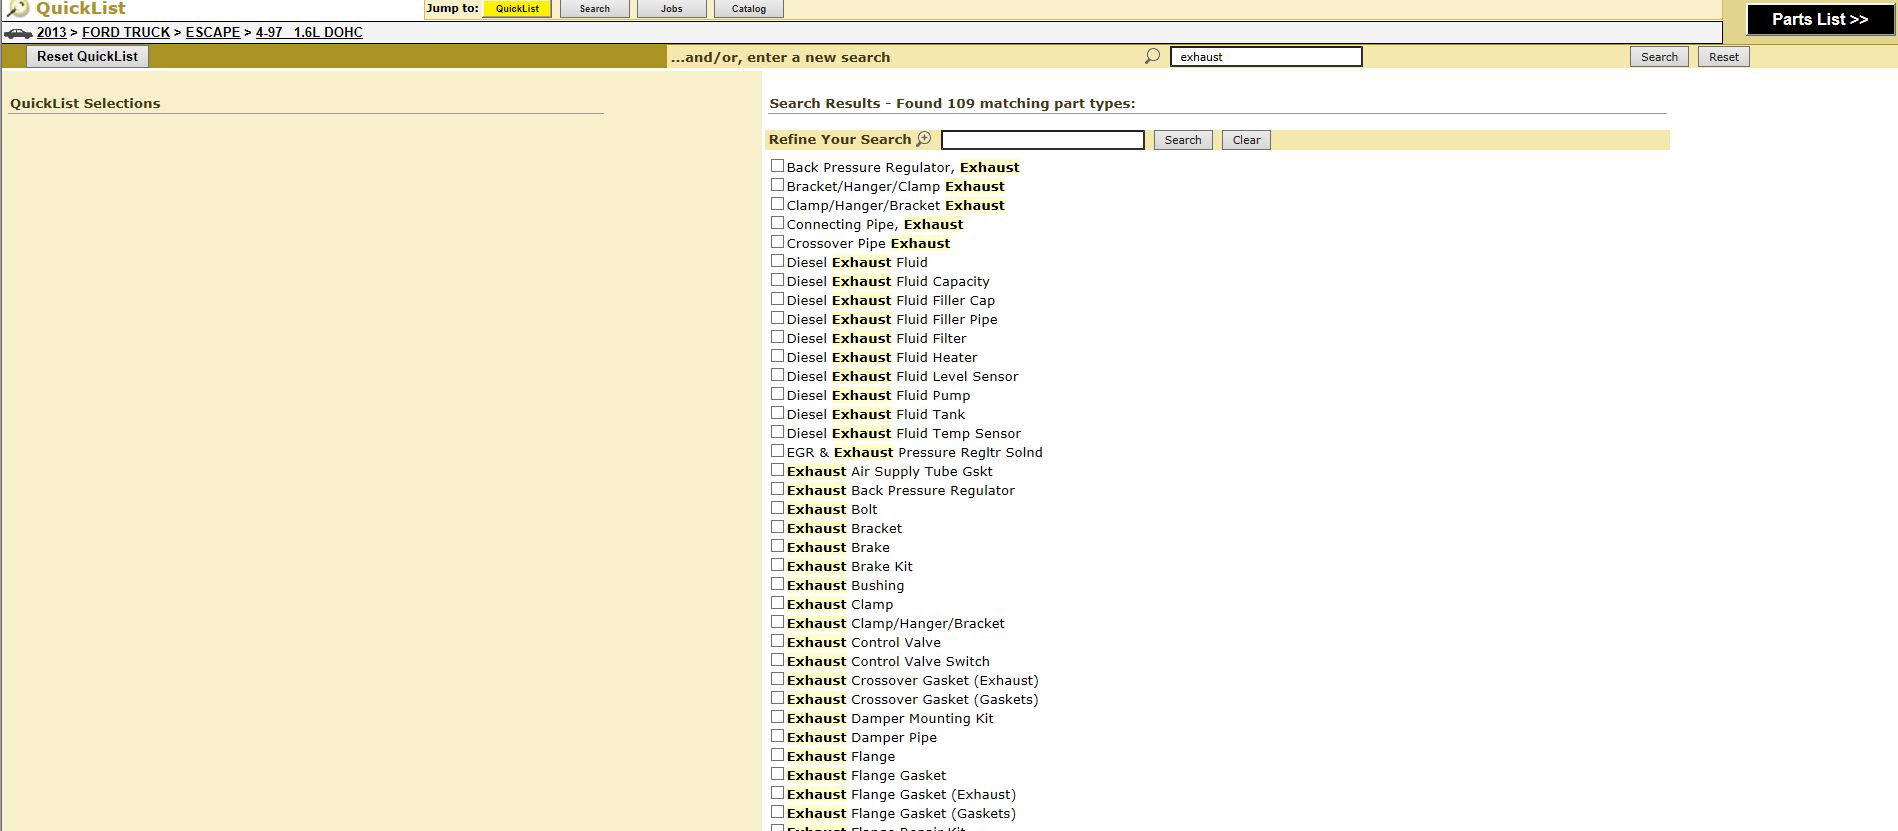Jump to the Search tab
This screenshot has height=831, width=1898.
tap(595, 9)
